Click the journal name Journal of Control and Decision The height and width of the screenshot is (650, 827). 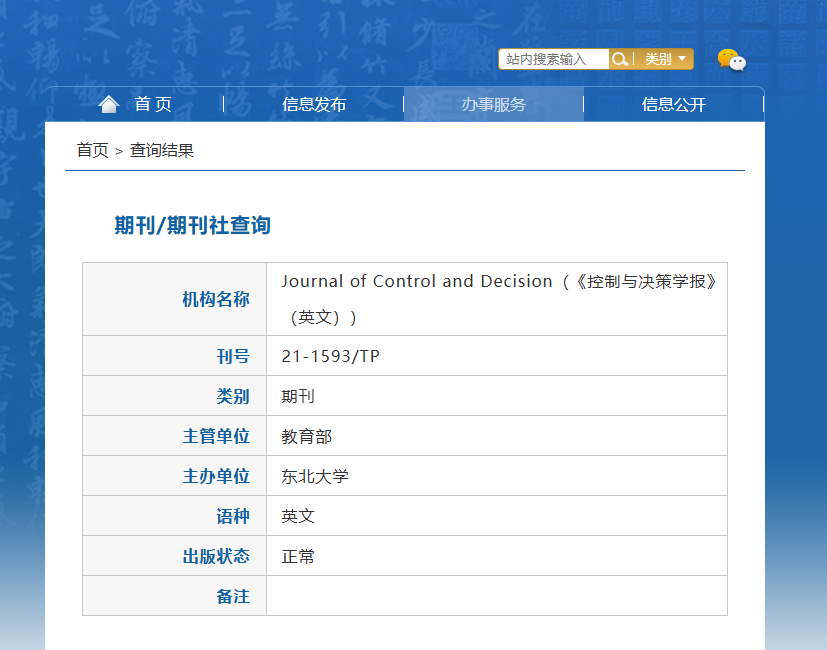click(x=417, y=281)
